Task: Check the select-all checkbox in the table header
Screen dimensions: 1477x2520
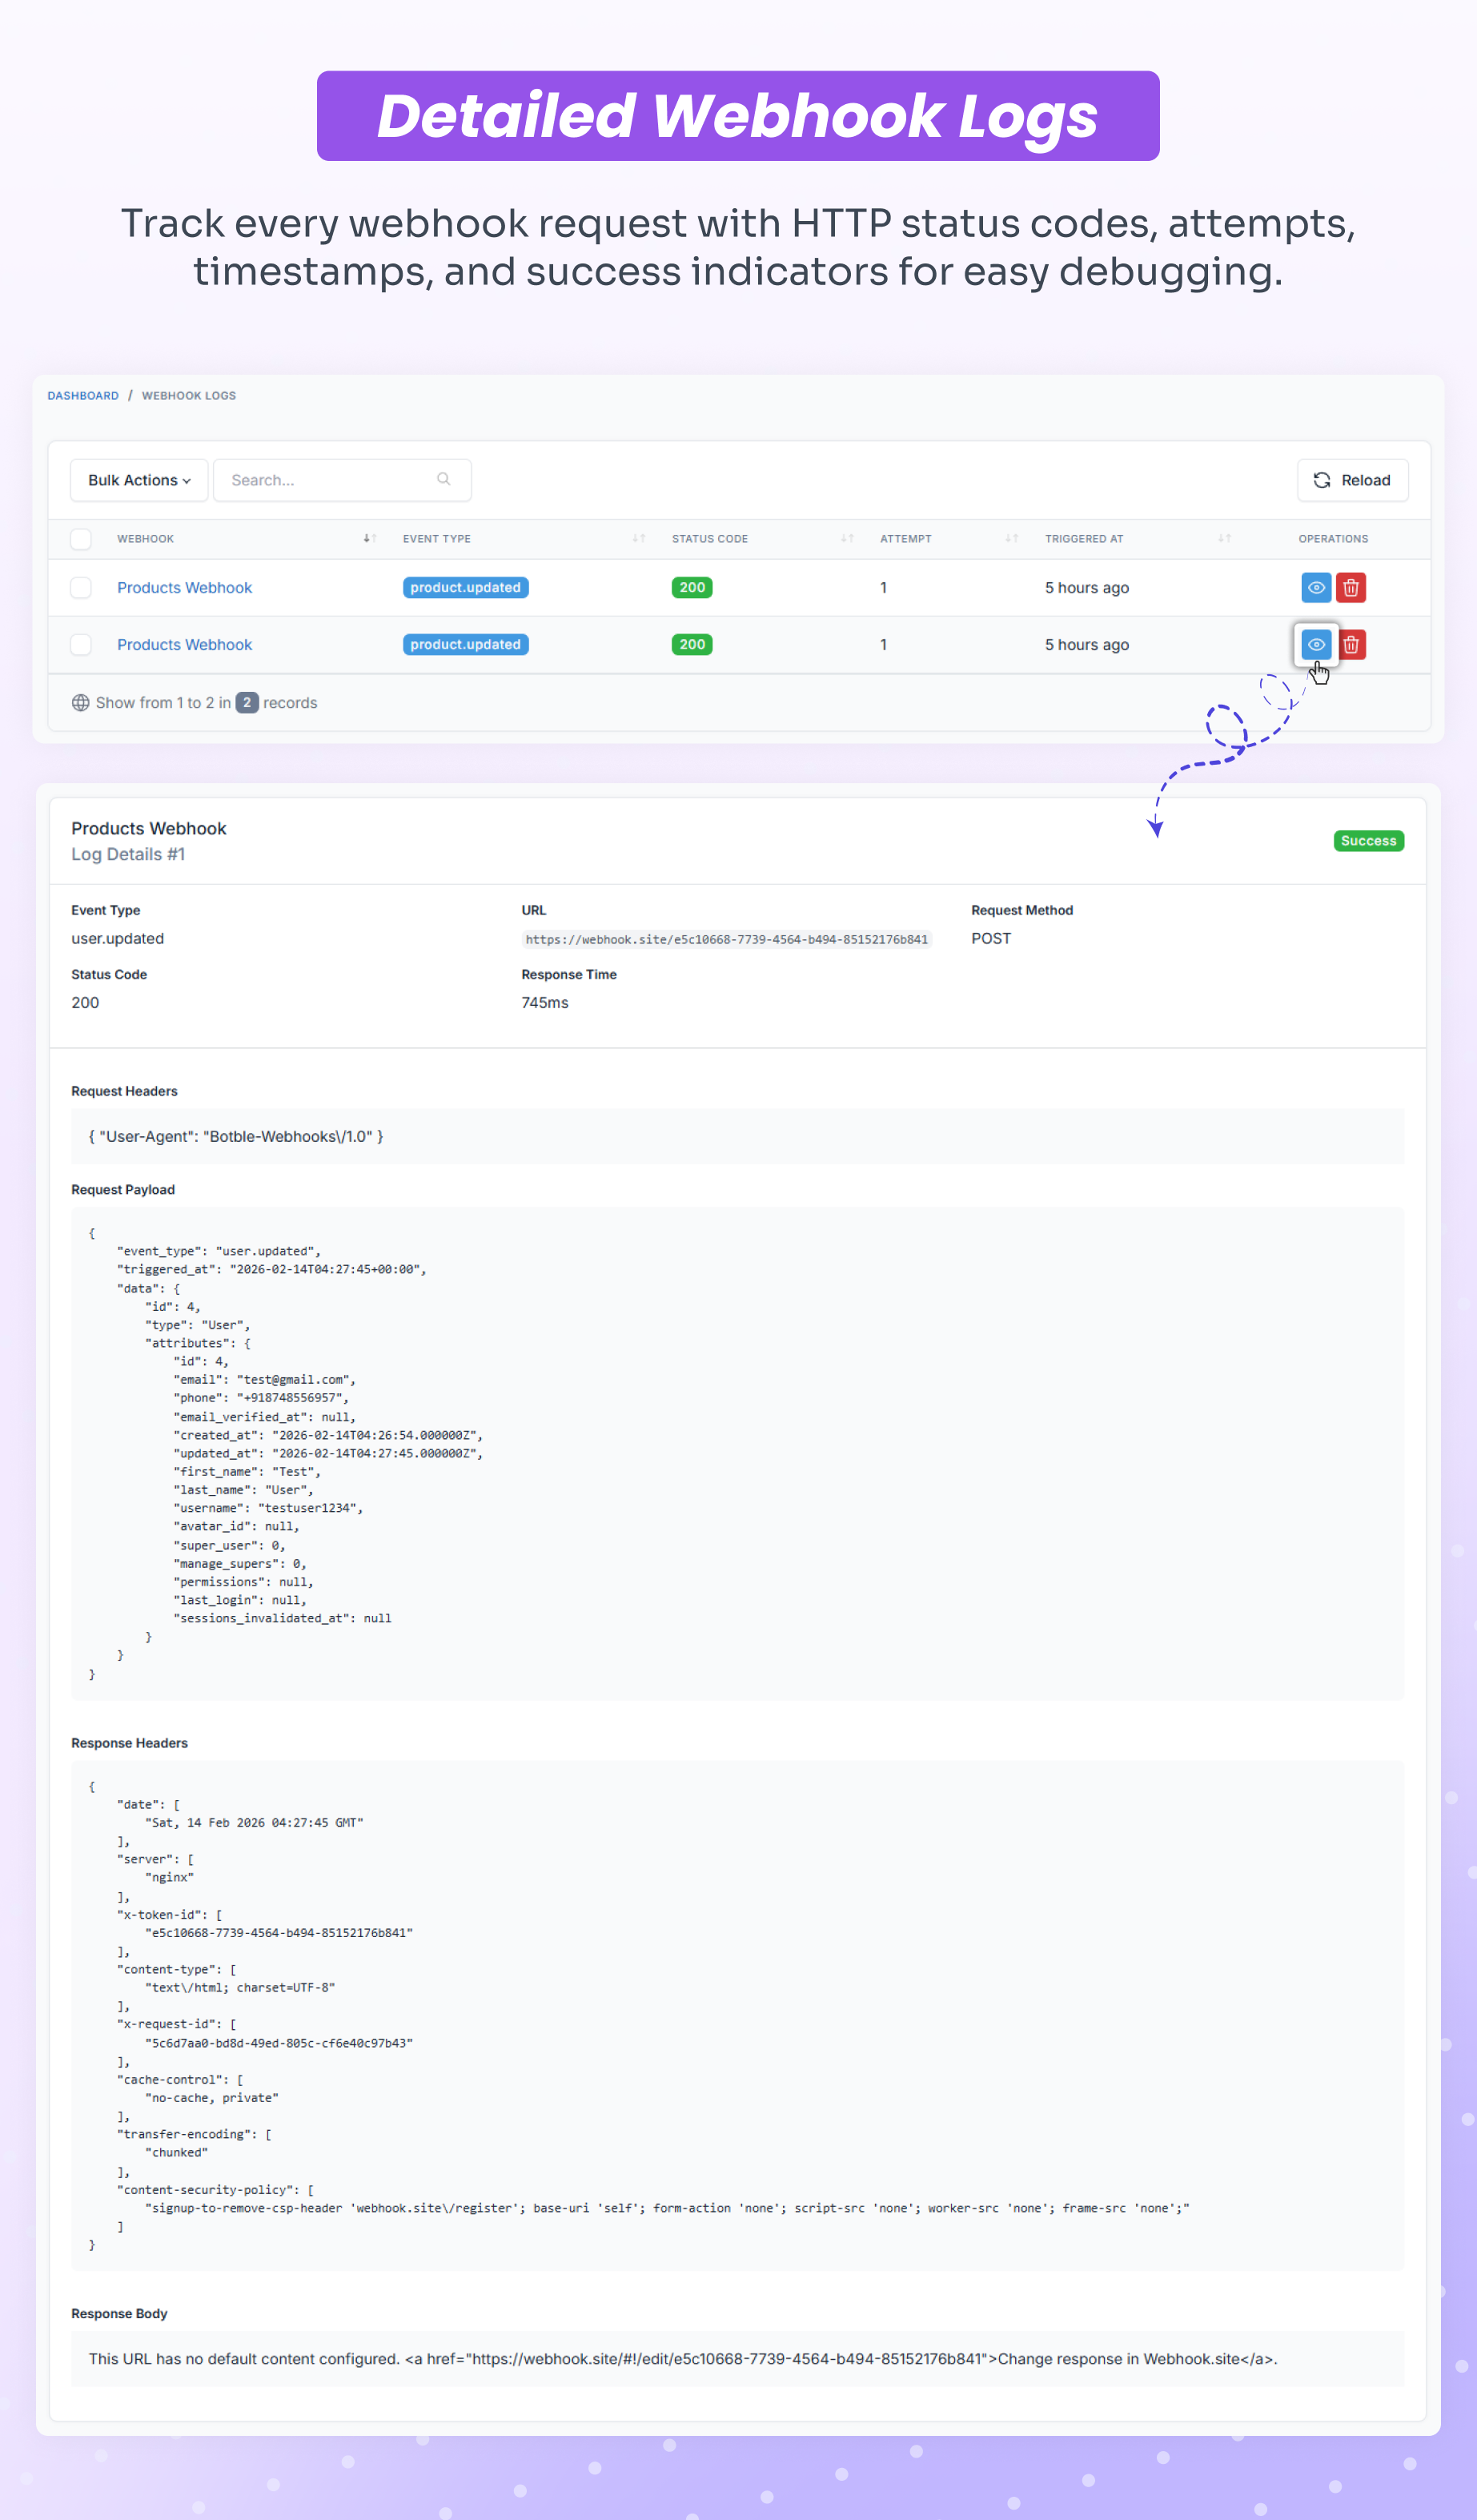Action: tap(81, 539)
